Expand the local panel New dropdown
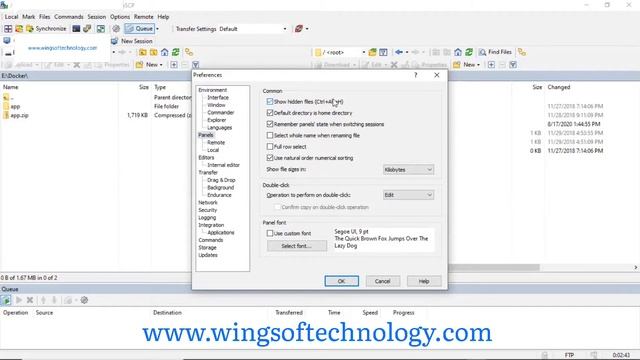 click(161, 64)
